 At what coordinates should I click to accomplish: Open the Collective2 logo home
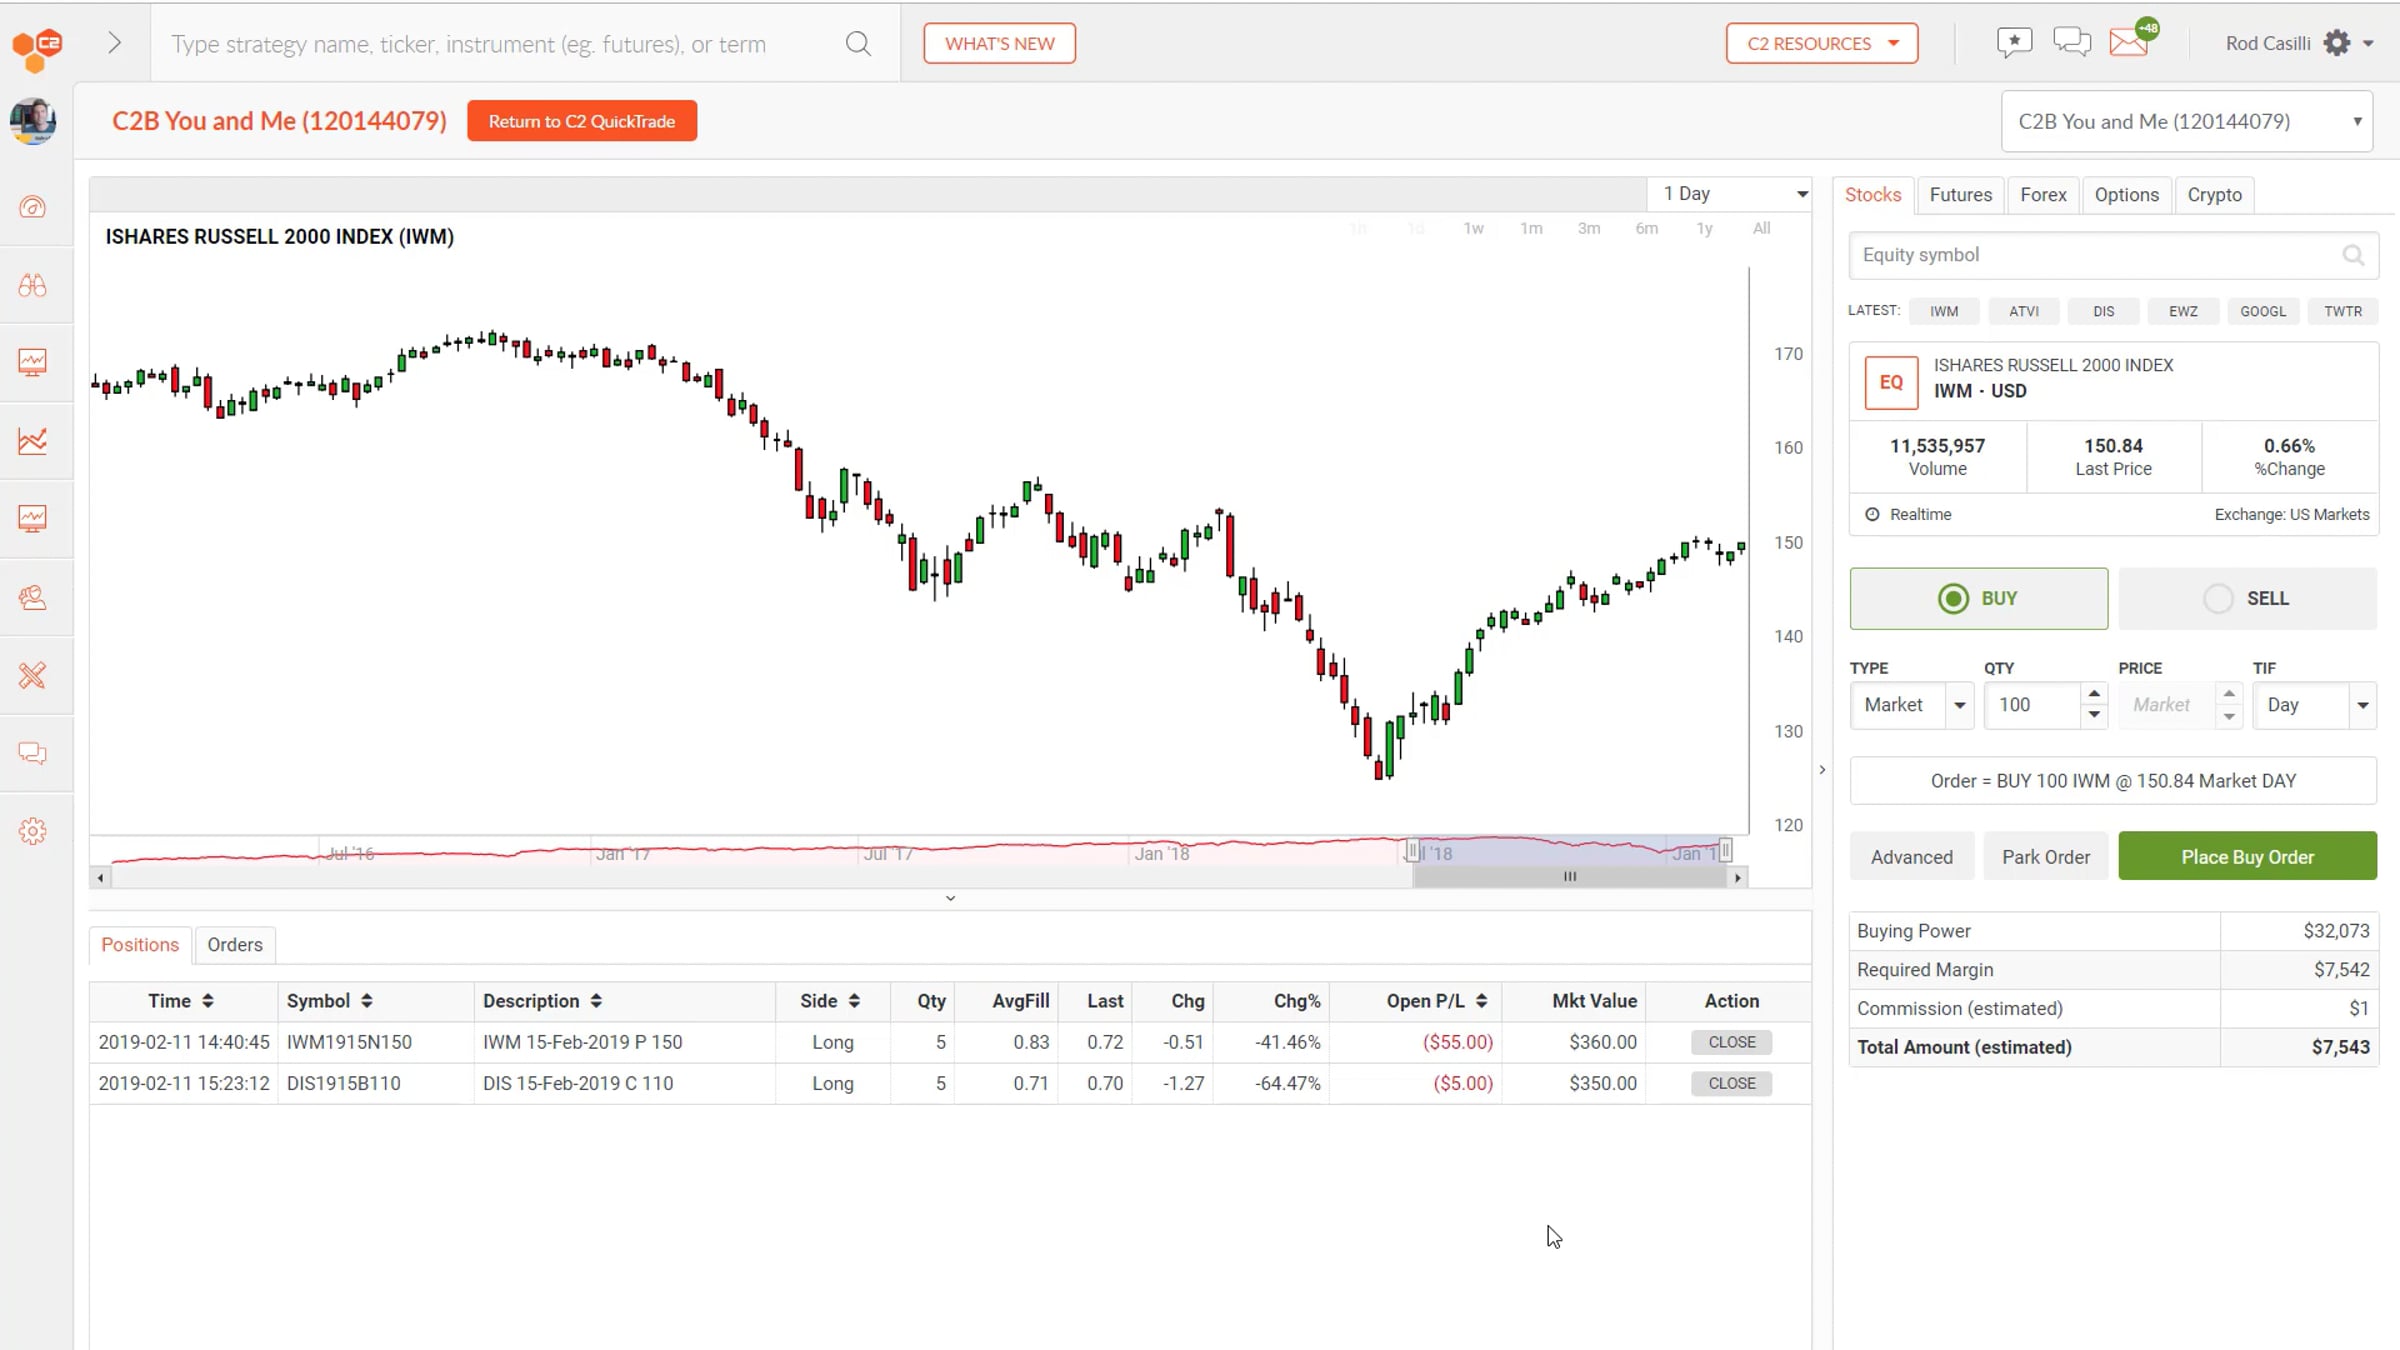[x=37, y=48]
